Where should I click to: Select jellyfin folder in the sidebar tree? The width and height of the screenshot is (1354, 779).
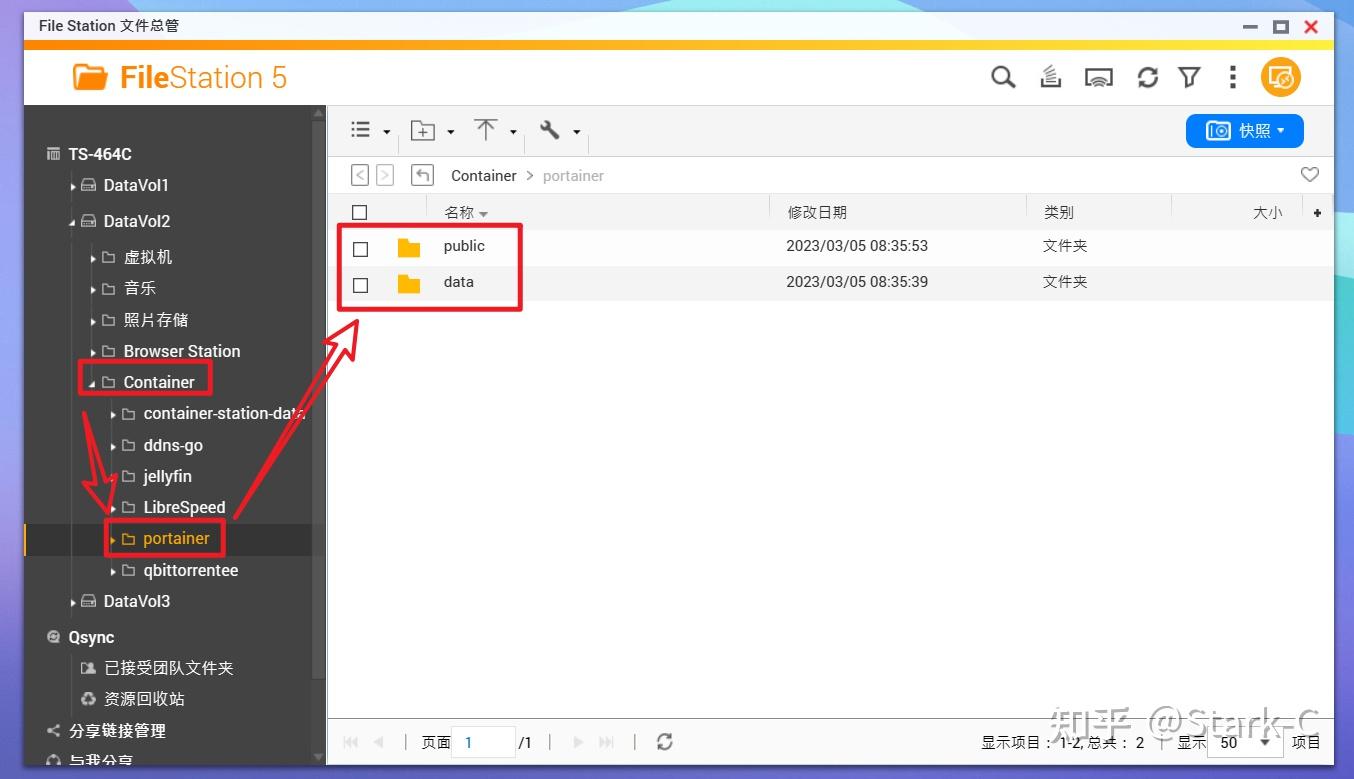[x=167, y=476]
